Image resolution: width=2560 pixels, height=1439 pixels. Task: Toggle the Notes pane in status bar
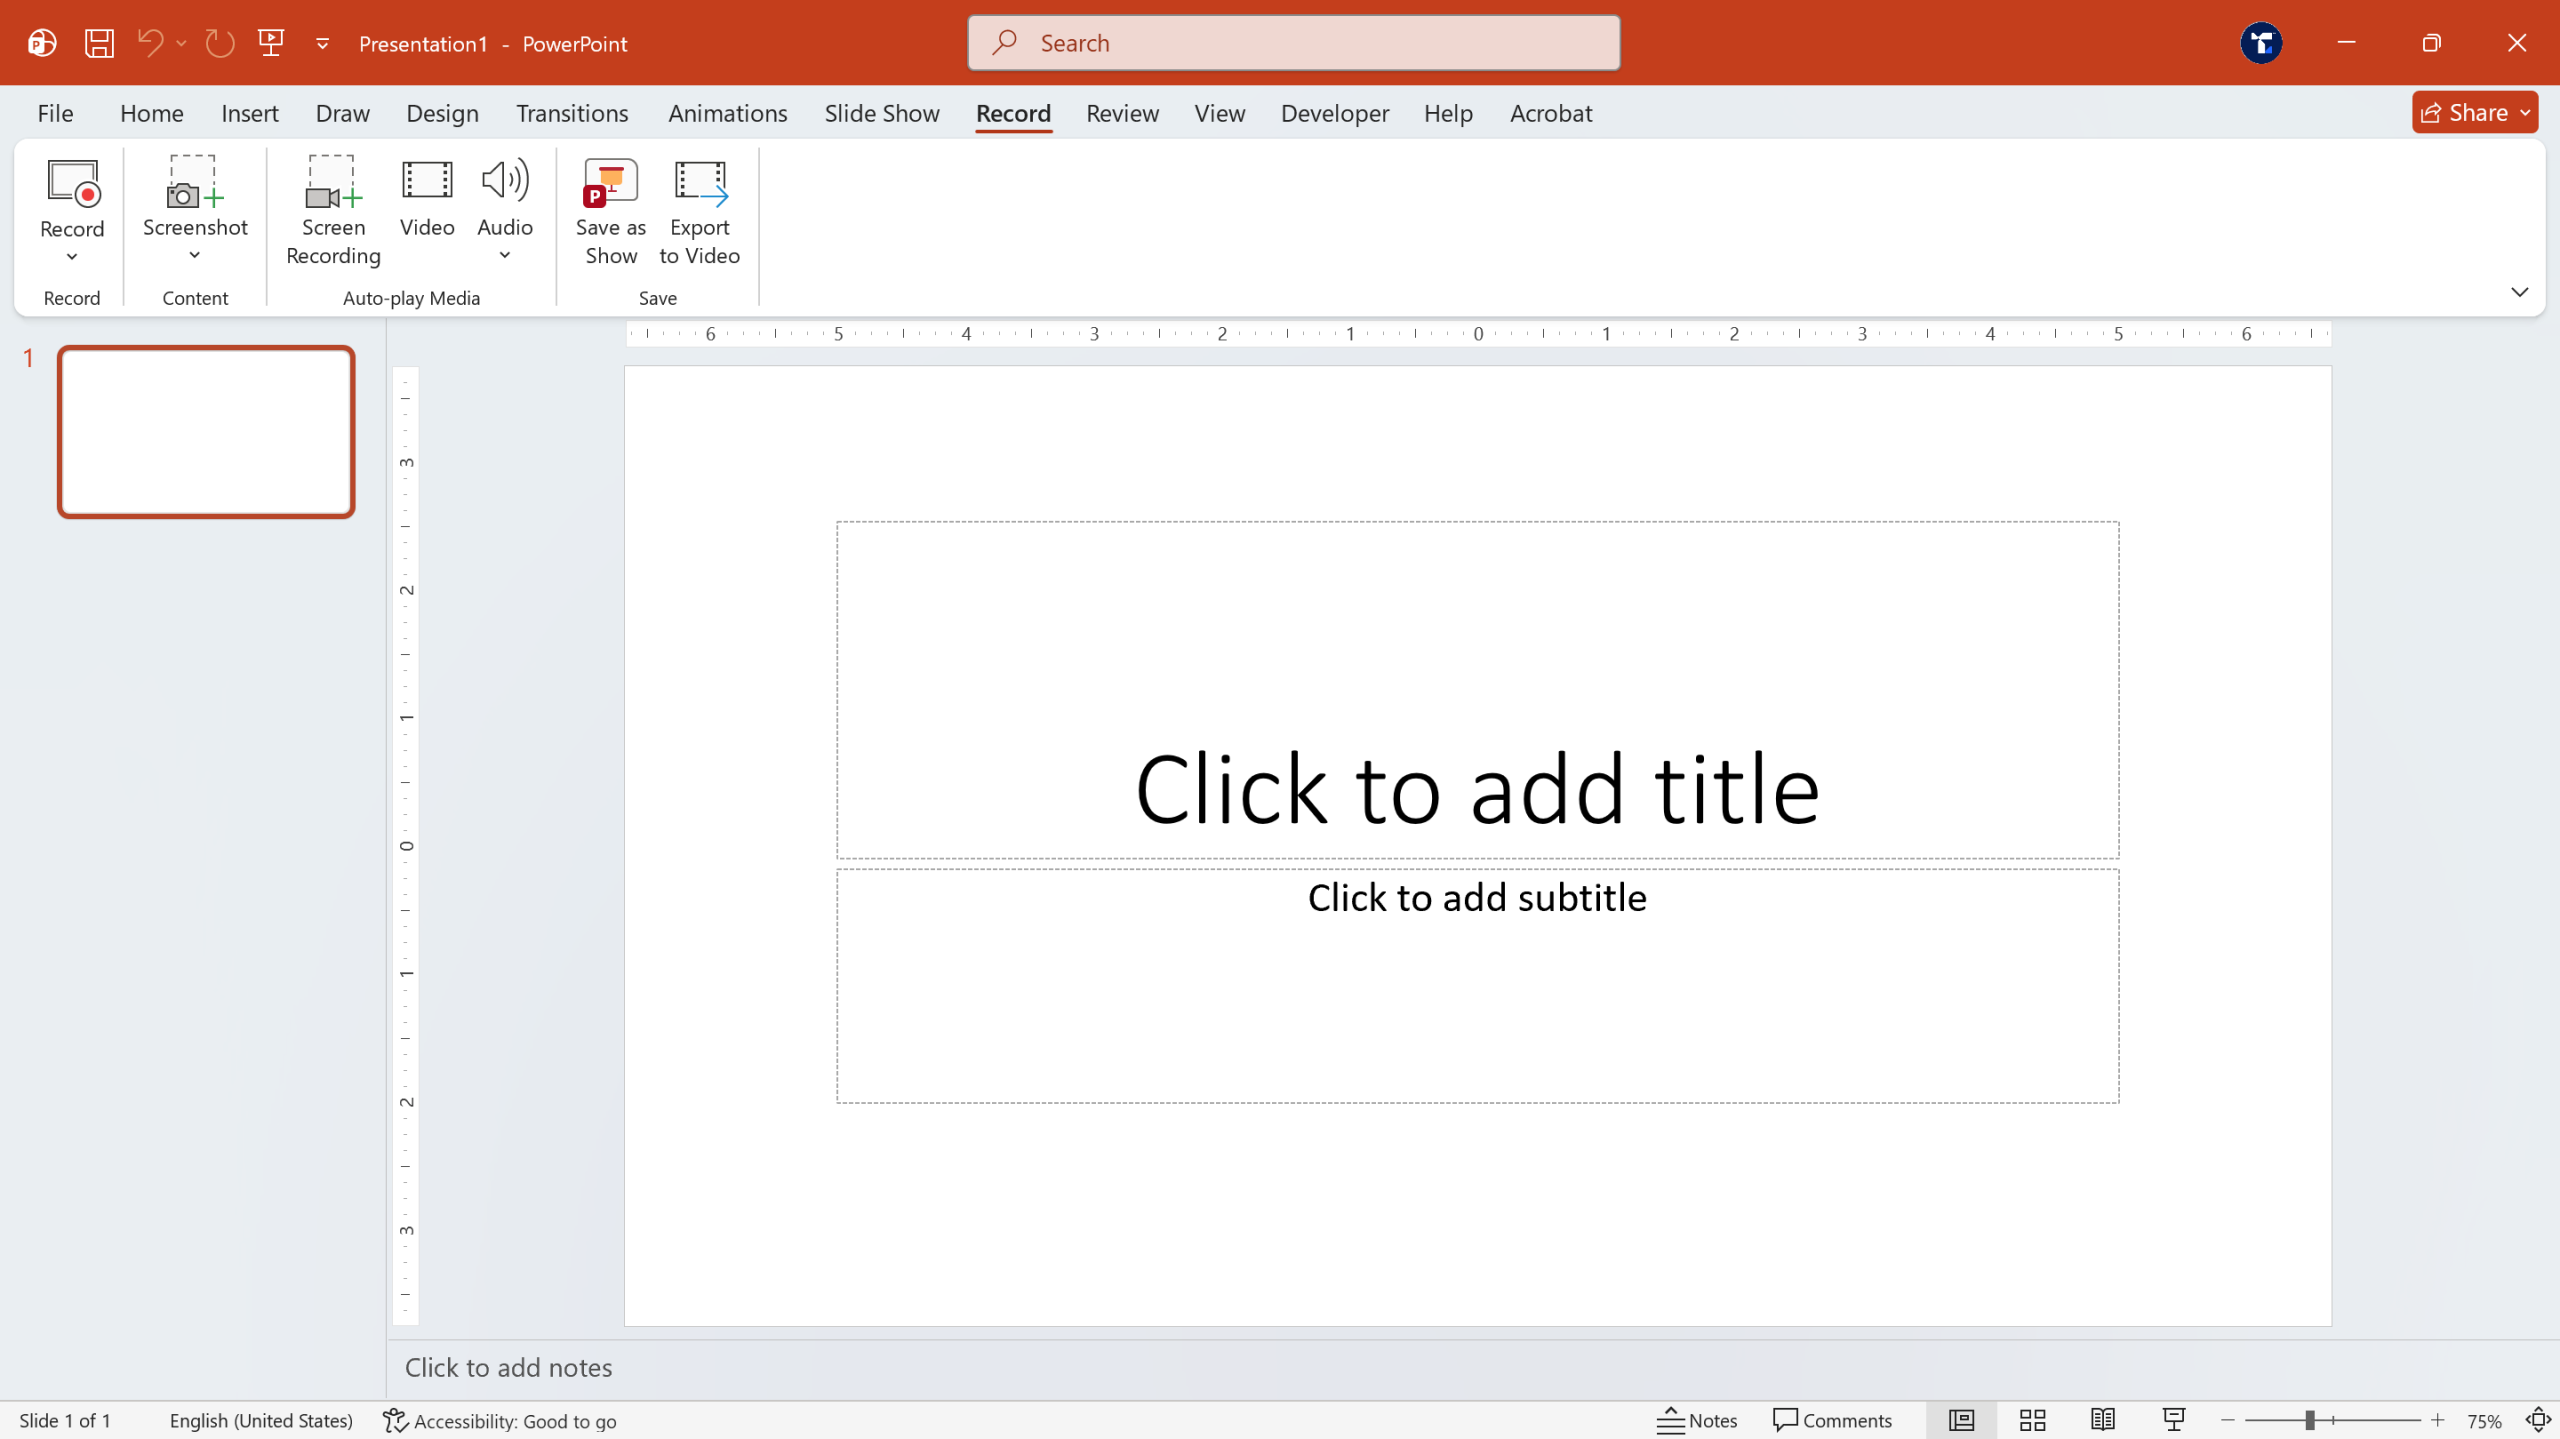pos(1697,1420)
